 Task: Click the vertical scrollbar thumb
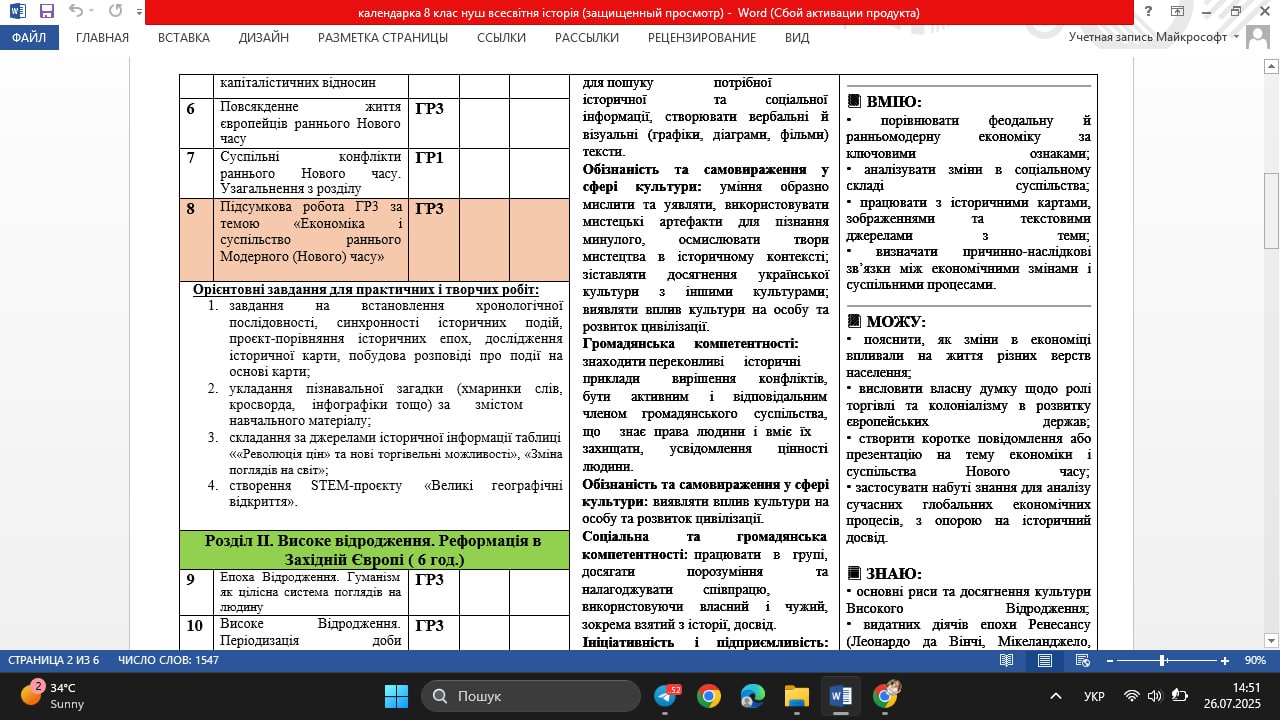(x=1272, y=210)
